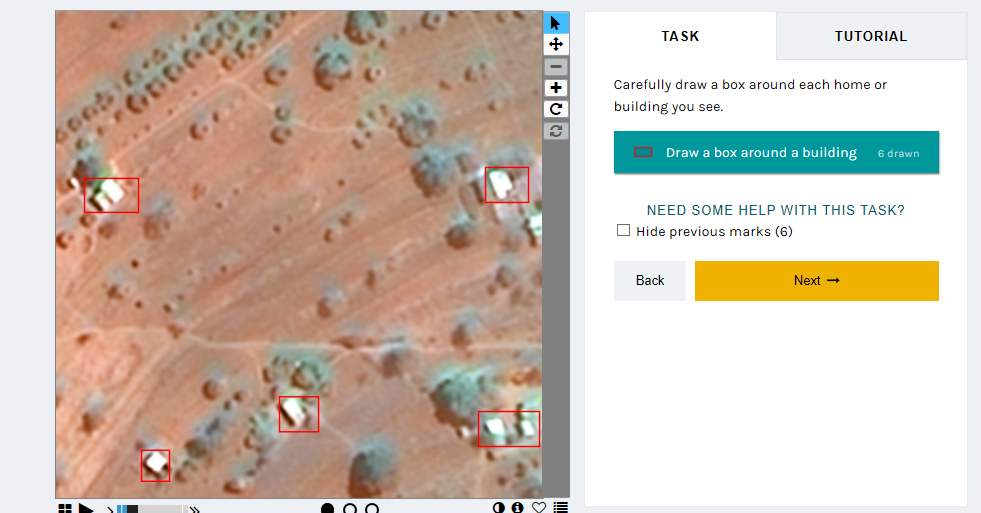
Task: Open the subject info icon
Action: coord(517,508)
